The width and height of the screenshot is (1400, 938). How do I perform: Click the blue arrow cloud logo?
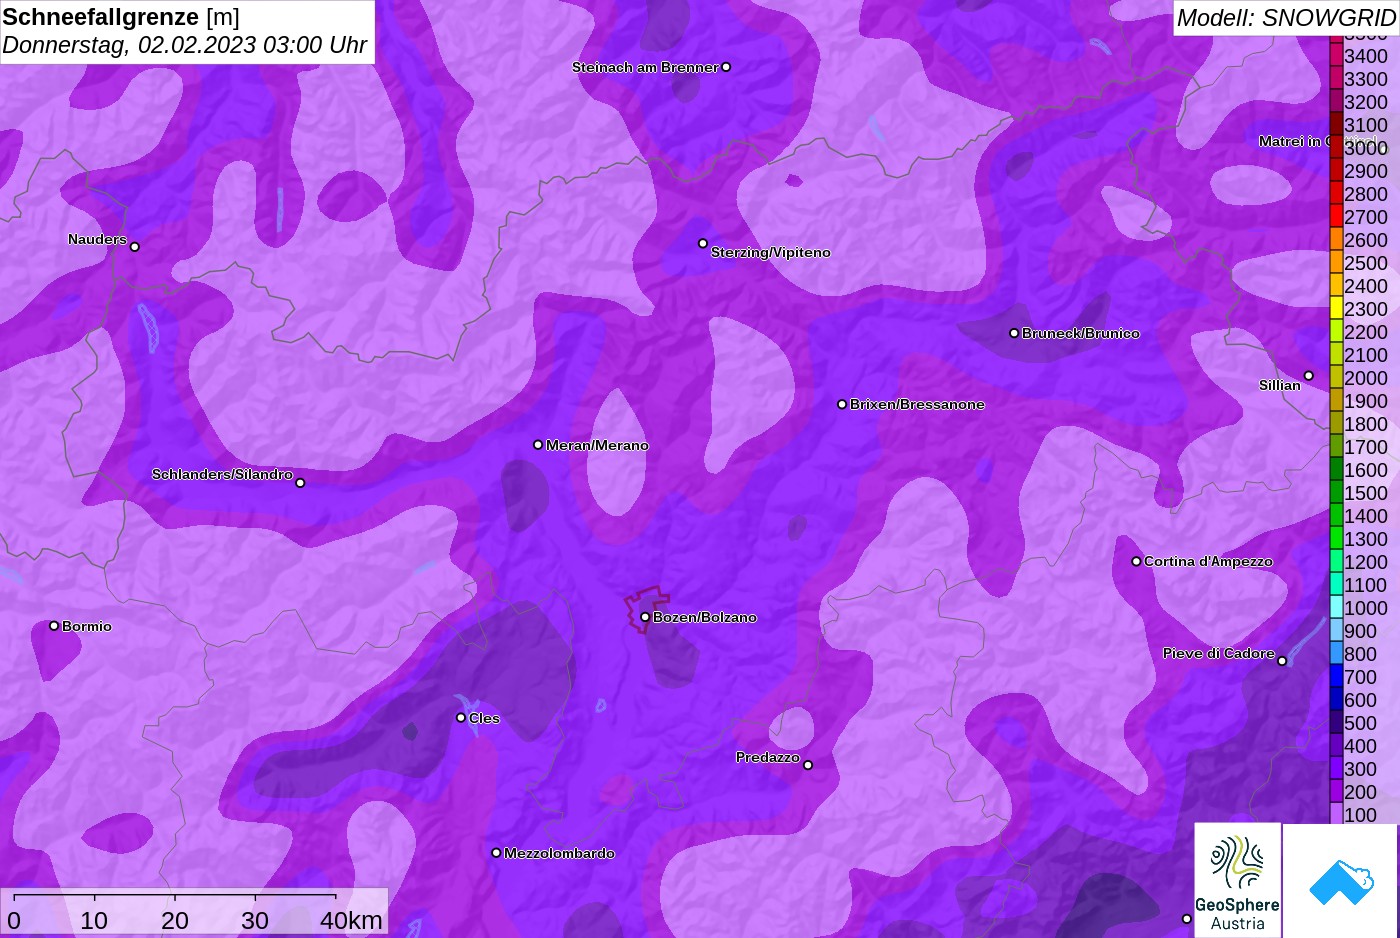click(1341, 881)
